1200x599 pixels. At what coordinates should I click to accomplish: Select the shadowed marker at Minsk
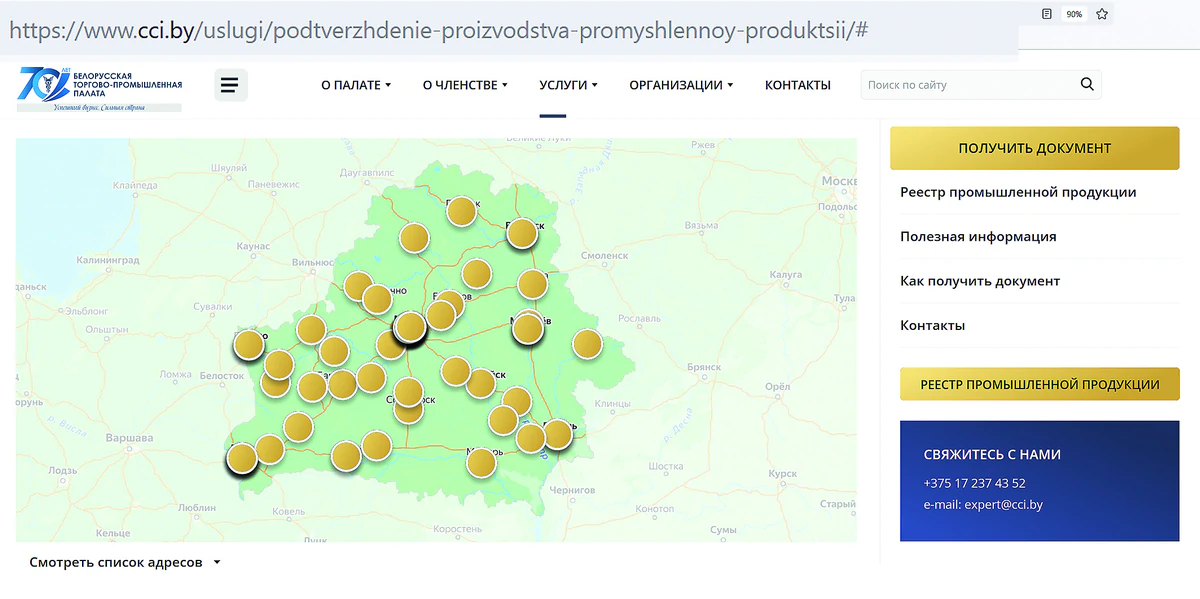[x=410, y=327]
